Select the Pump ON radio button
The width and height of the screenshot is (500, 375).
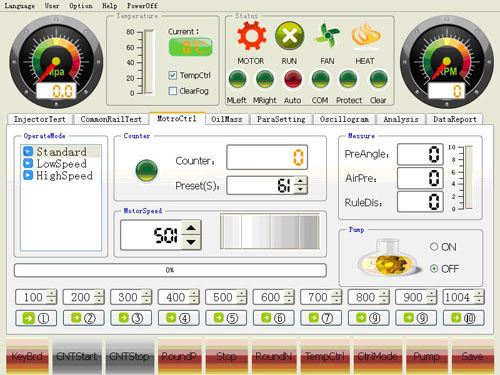coord(434,247)
